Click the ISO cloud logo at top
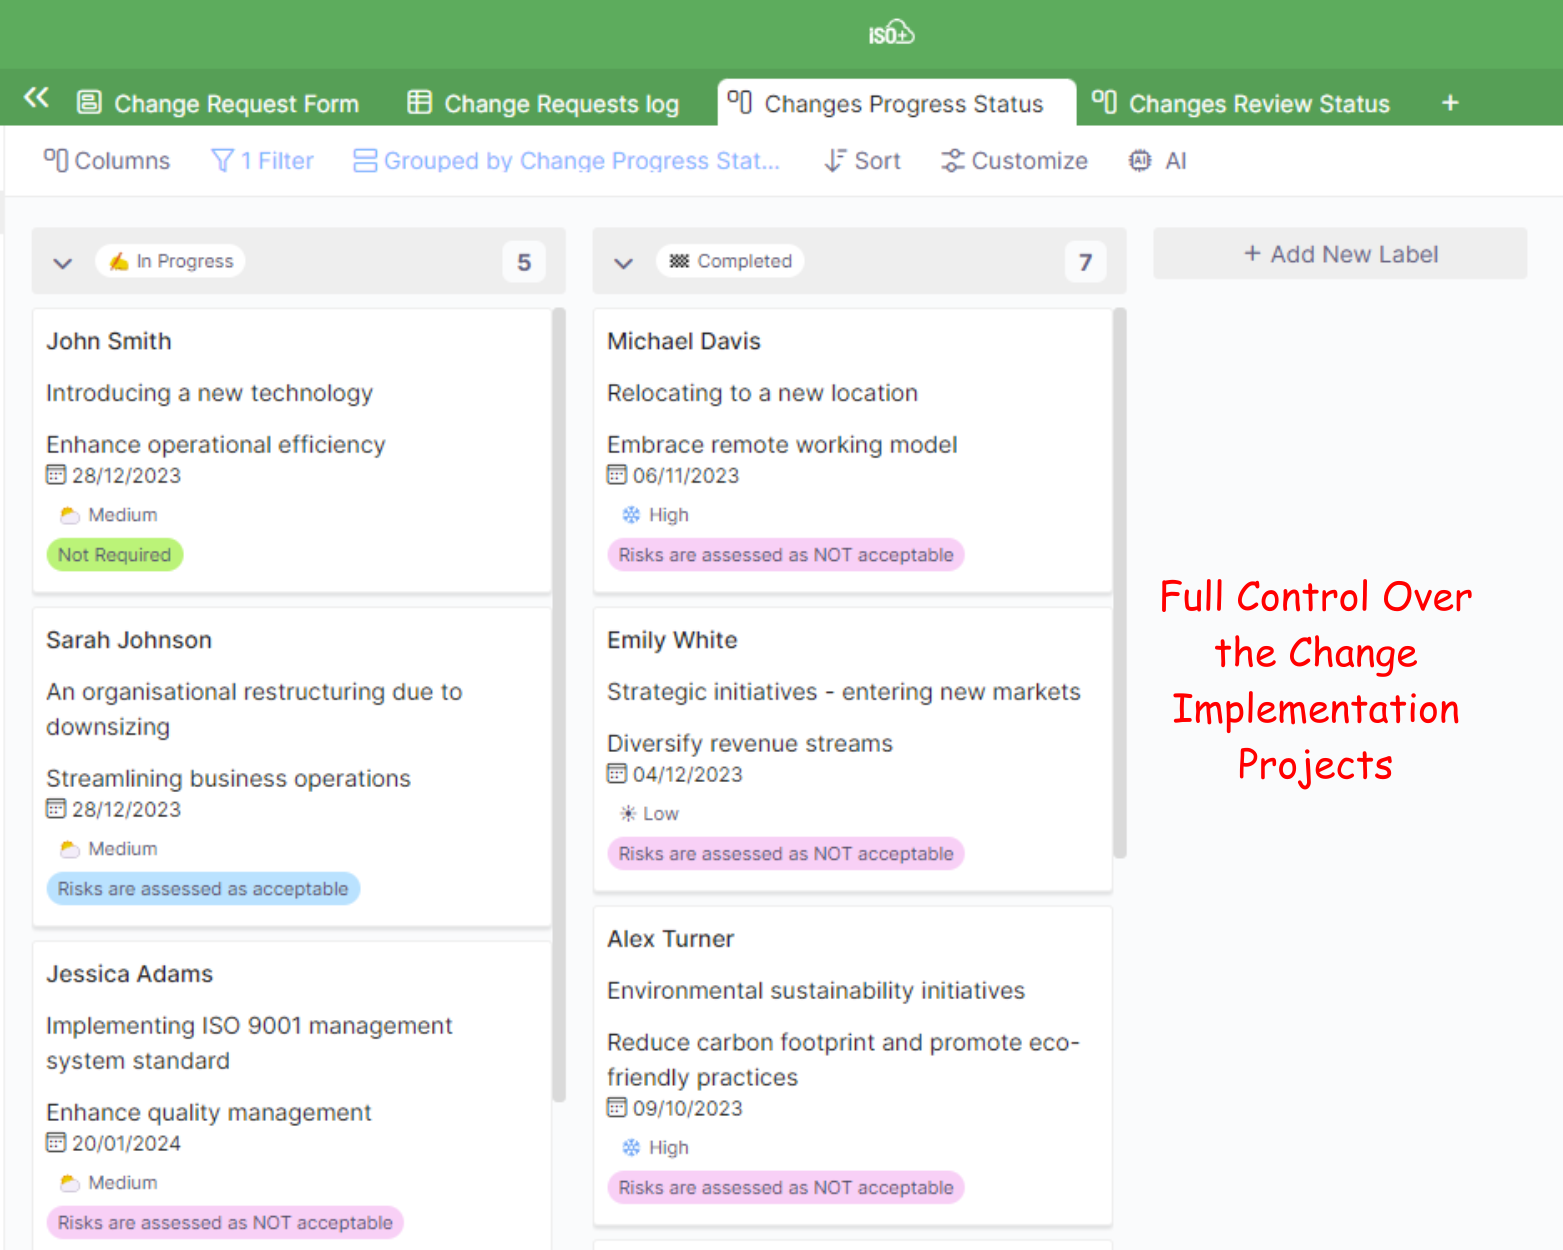This screenshot has width=1563, height=1250. tap(890, 34)
